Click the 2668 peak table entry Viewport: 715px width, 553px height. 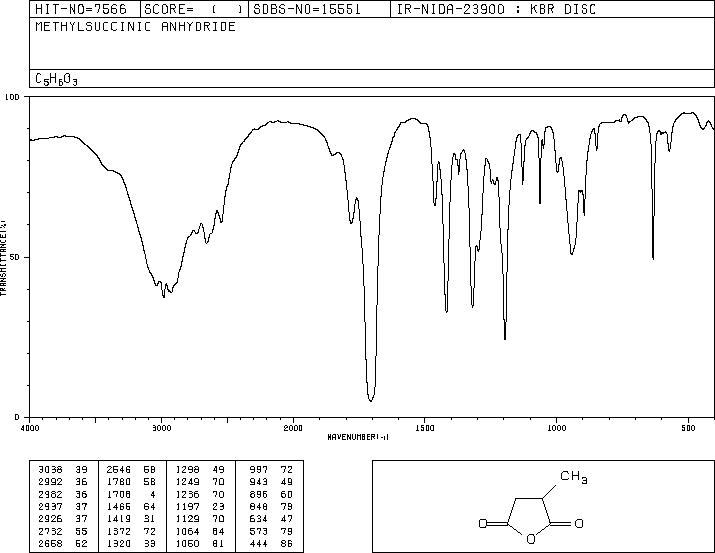pos(50,543)
